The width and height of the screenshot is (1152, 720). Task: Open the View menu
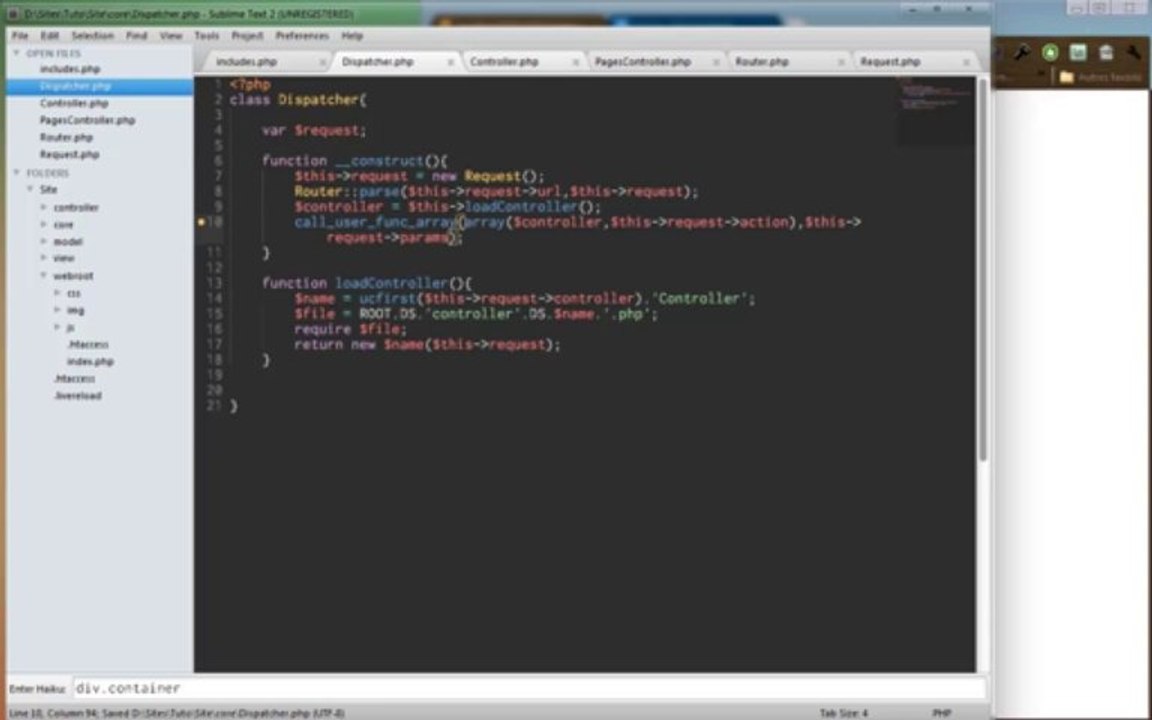point(171,35)
